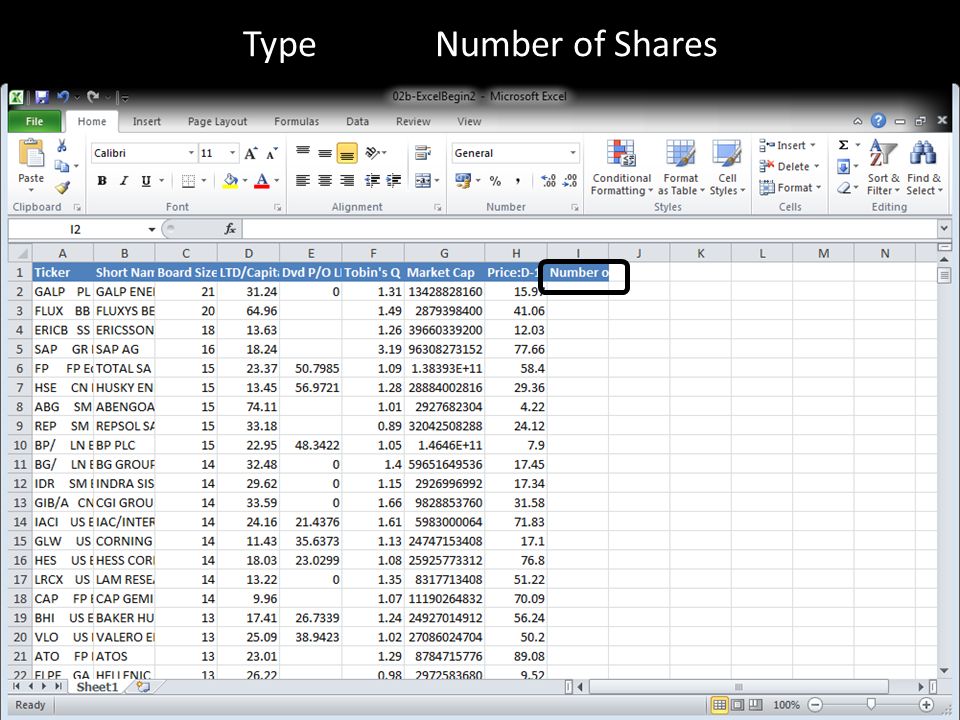Apply Percent Style to the cell

495,181
